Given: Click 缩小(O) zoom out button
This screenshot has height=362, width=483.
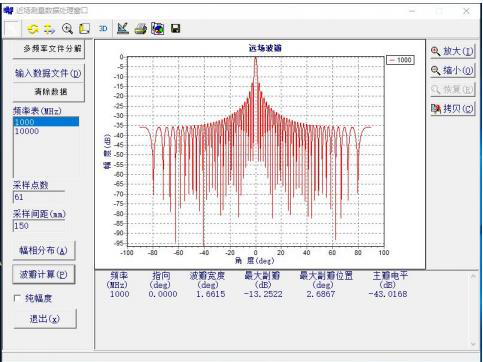Looking at the screenshot, I should point(452,70).
